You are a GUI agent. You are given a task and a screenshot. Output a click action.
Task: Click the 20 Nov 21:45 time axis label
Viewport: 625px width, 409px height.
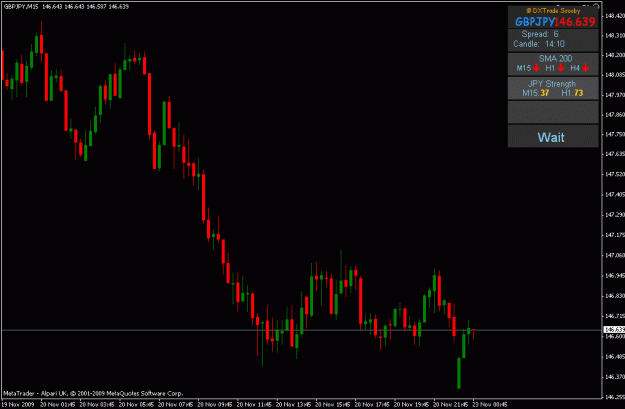coord(451,405)
